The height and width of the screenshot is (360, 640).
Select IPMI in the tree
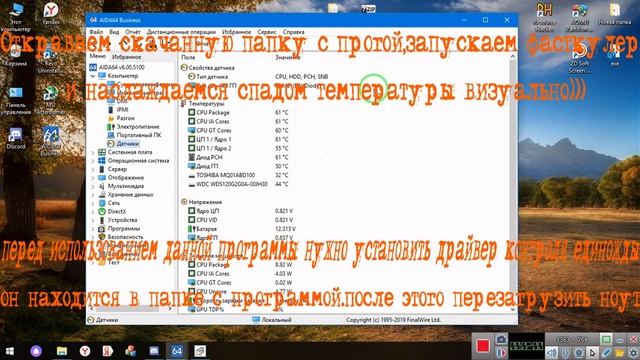click(x=122, y=109)
